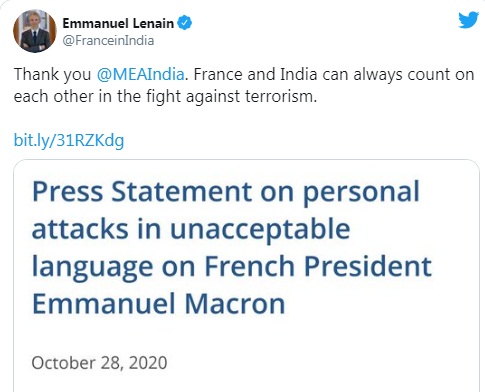Click 'France and India can always count on'

tap(334, 74)
